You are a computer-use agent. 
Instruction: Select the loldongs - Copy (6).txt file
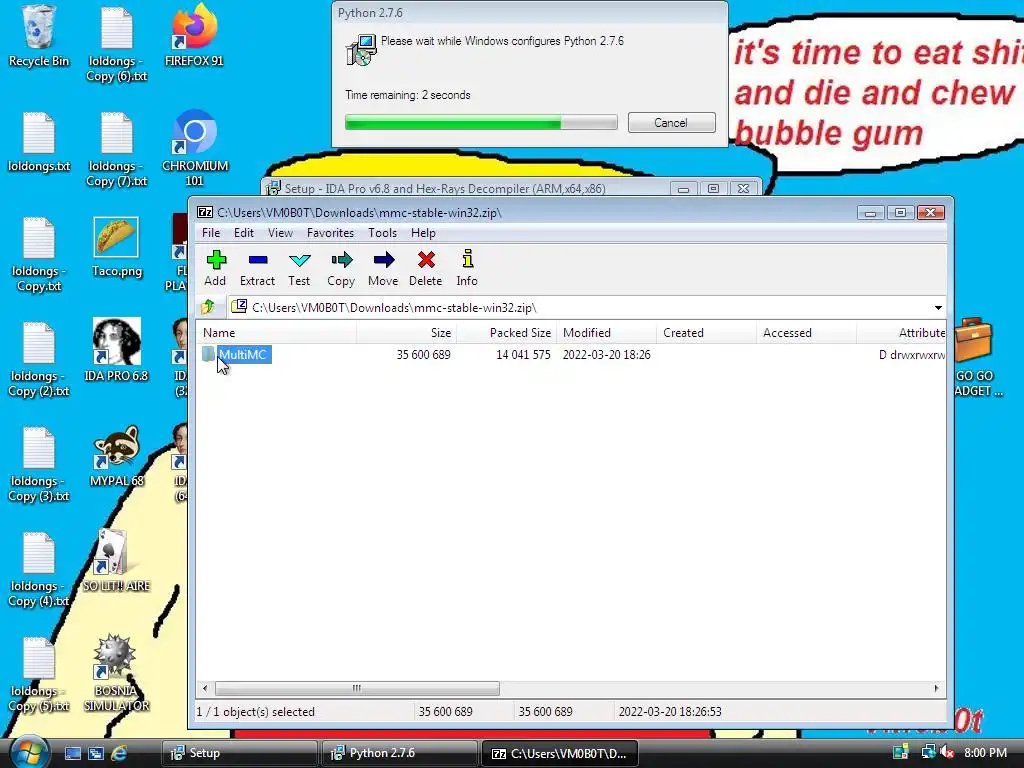[117, 44]
